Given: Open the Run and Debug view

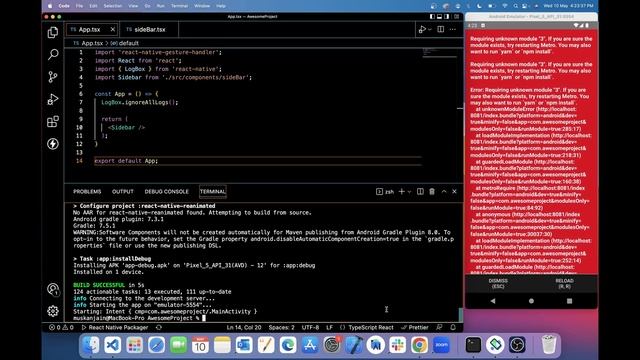Looking at the screenshot, I should point(53,99).
